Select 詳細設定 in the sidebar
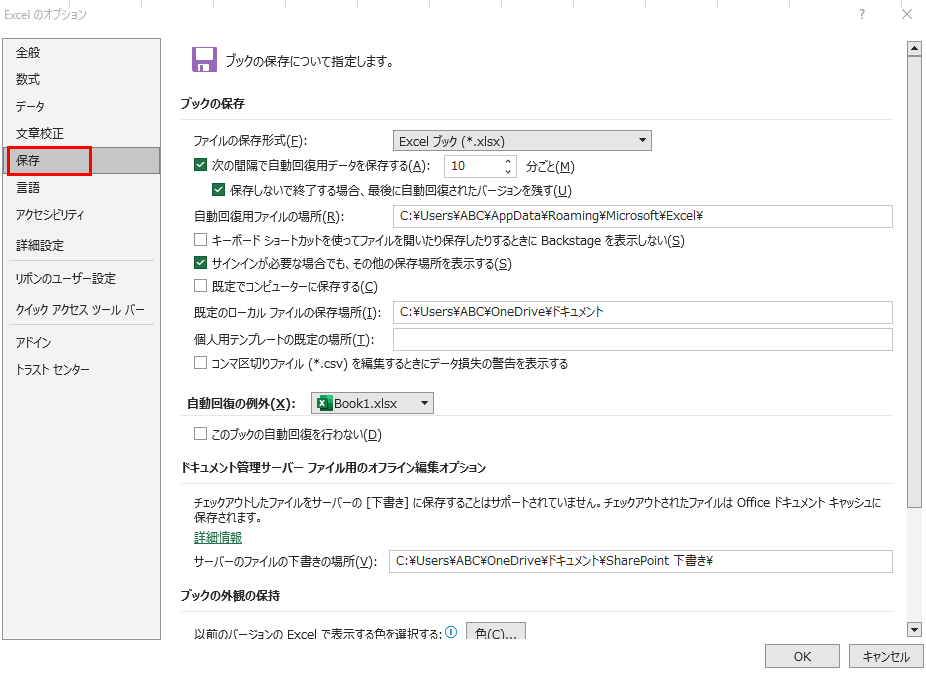Viewport: 926px width, 674px height. [40, 245]
